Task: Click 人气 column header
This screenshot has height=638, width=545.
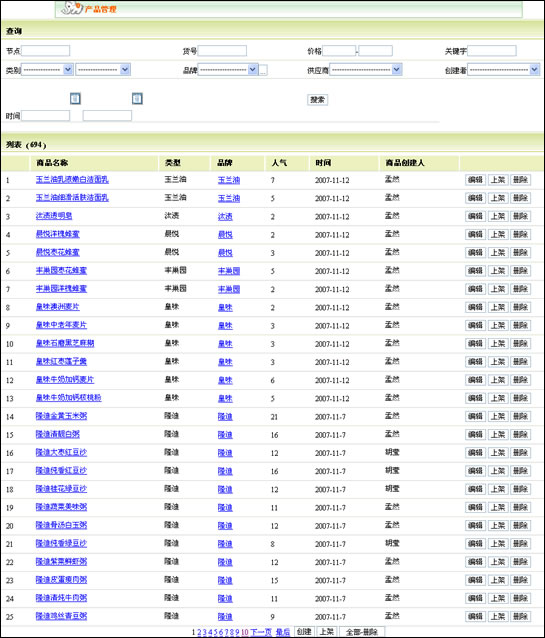Action: point(279,163)
